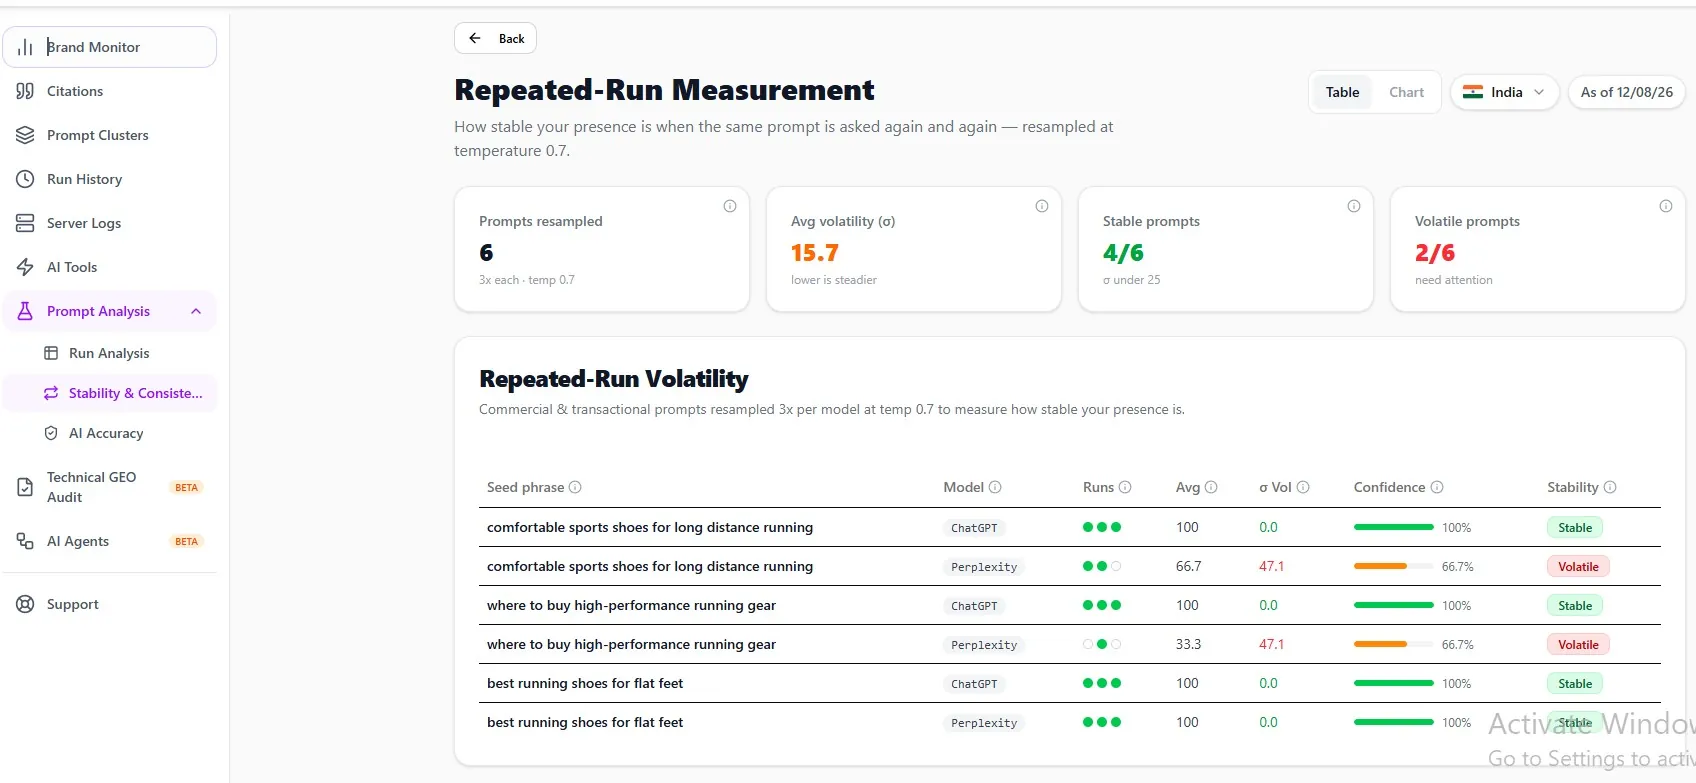Click the Citations quote icon
The image size is (1696, 783).
25,91
